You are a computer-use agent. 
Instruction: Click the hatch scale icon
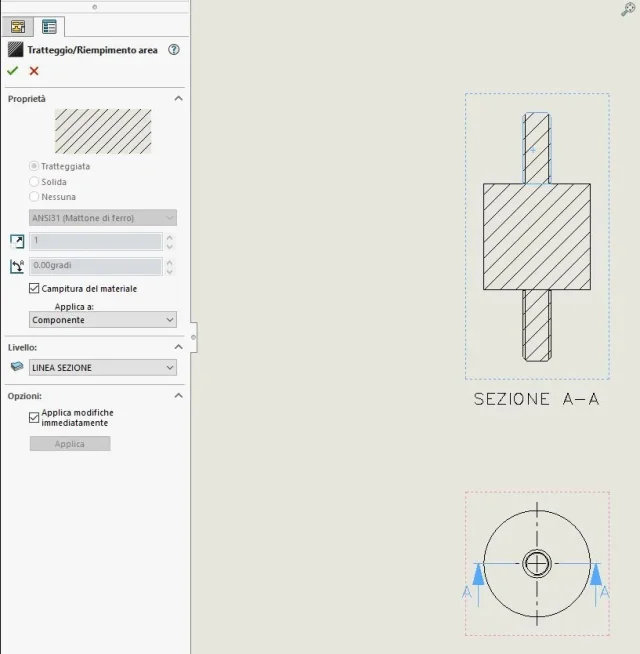click(x=17, y=241)
